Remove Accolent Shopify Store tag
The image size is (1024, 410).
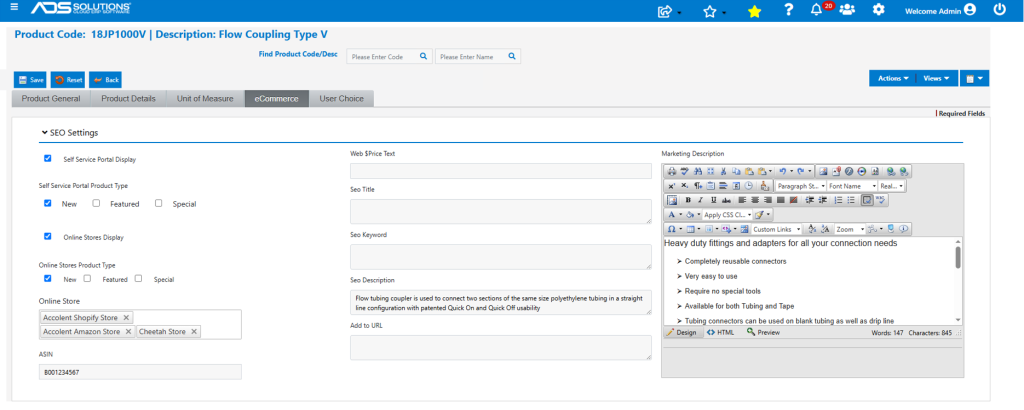126,317
